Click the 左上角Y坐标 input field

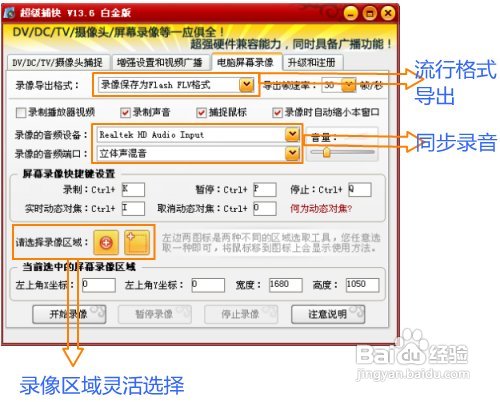208,285
